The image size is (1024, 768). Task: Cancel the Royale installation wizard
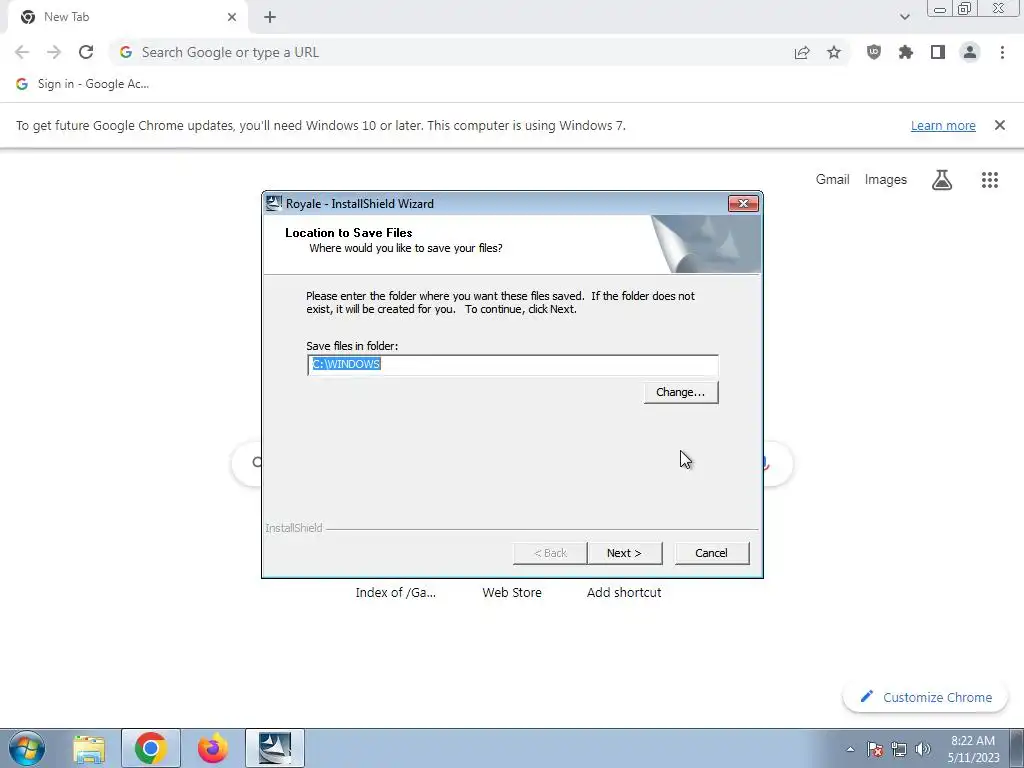[711, 553]
